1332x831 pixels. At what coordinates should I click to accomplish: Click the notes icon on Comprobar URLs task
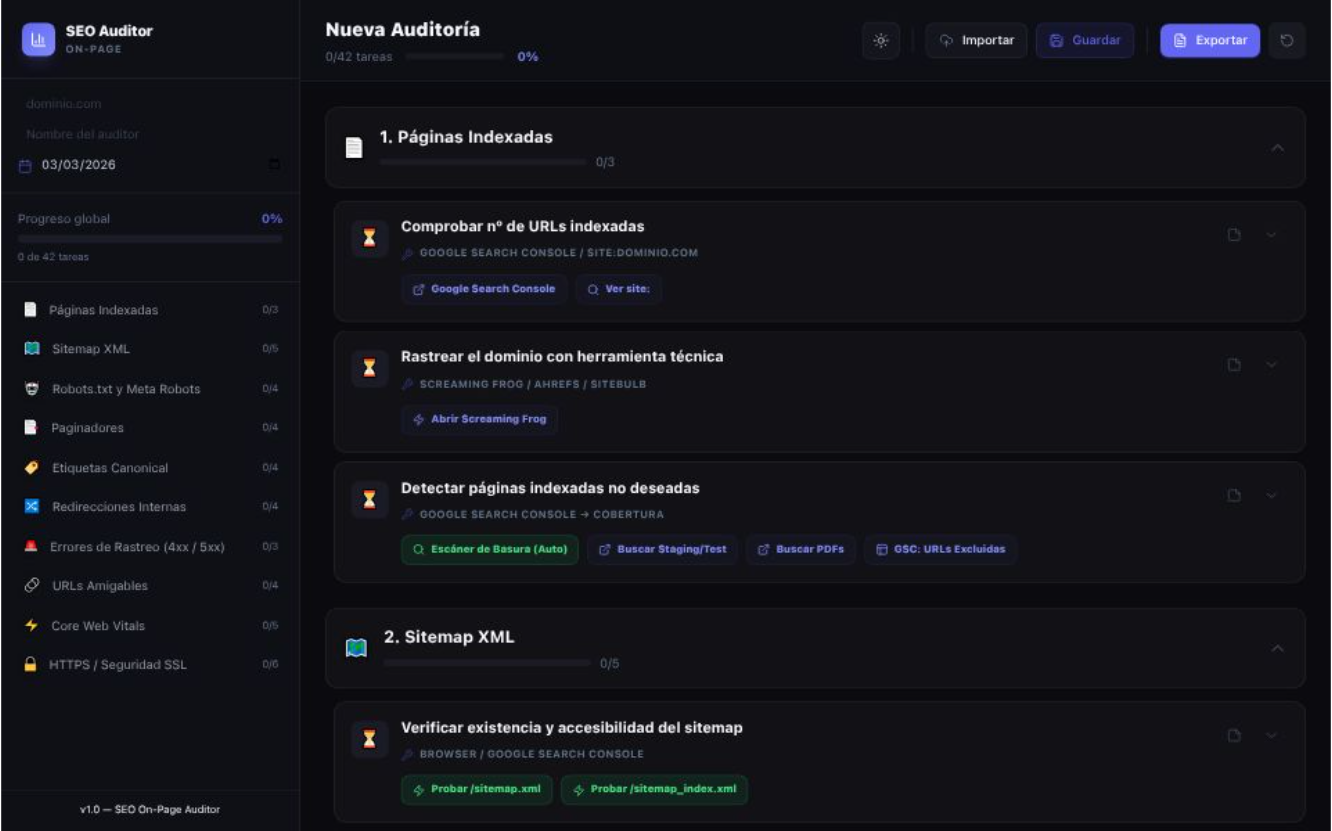1234,235
